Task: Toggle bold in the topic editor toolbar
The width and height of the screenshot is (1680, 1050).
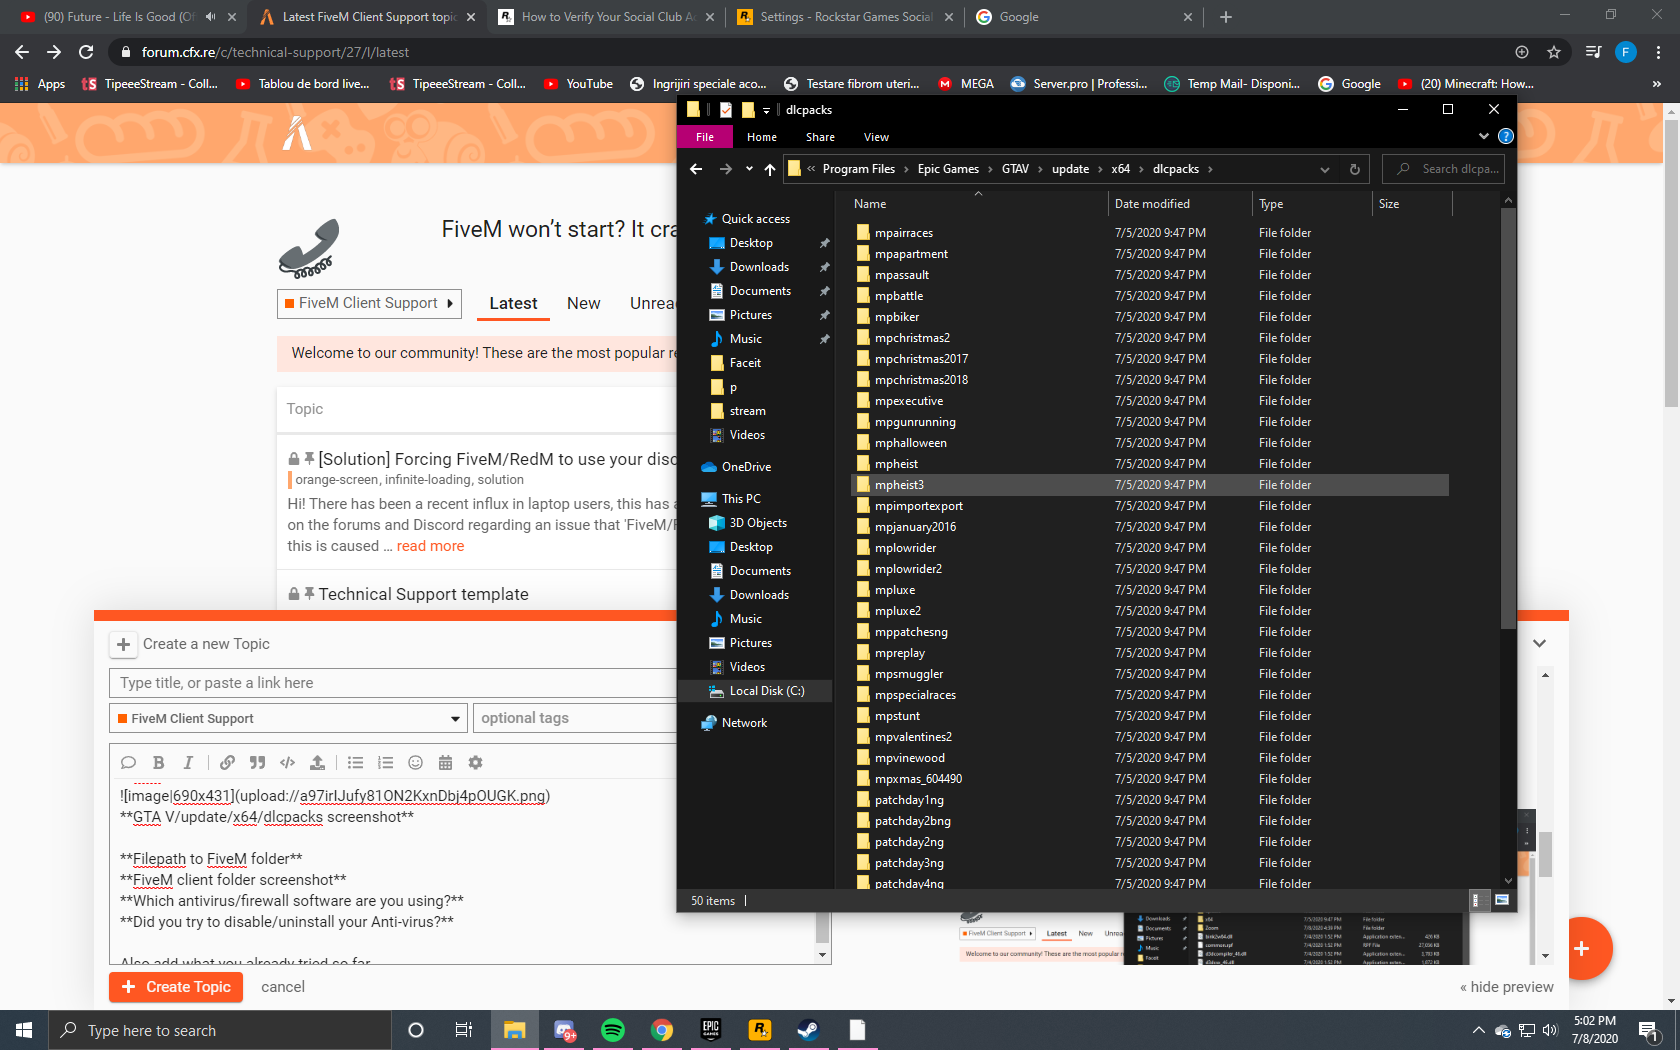Action: click(158, 763)
